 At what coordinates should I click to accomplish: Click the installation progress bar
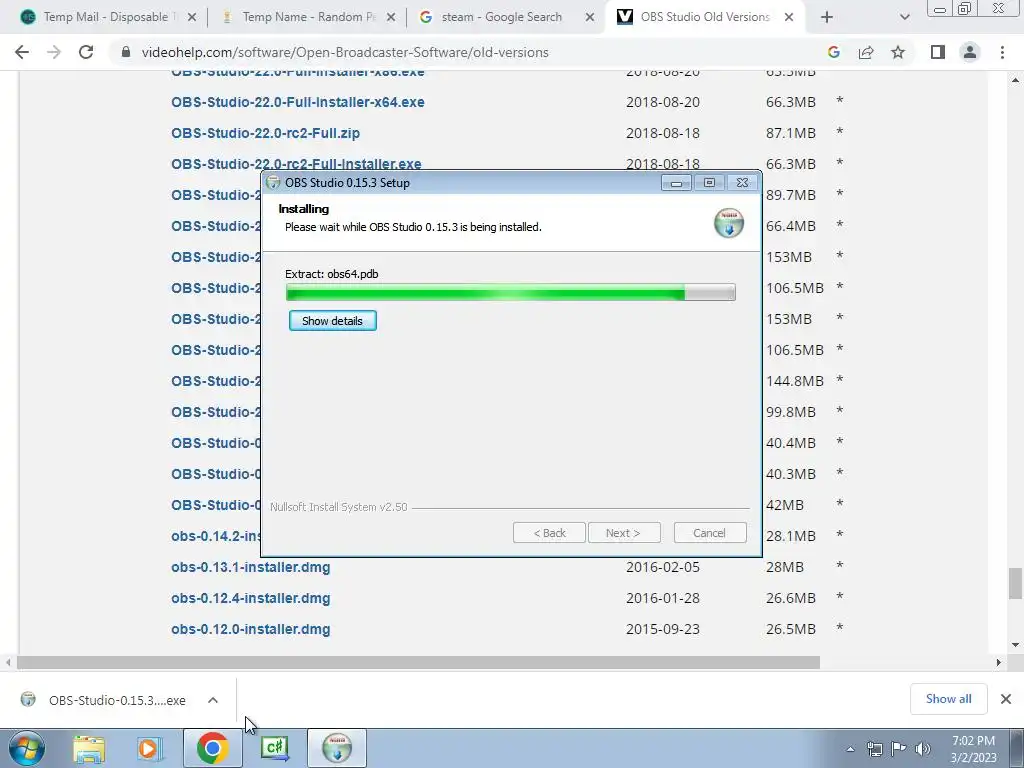[x=511, y=293]
